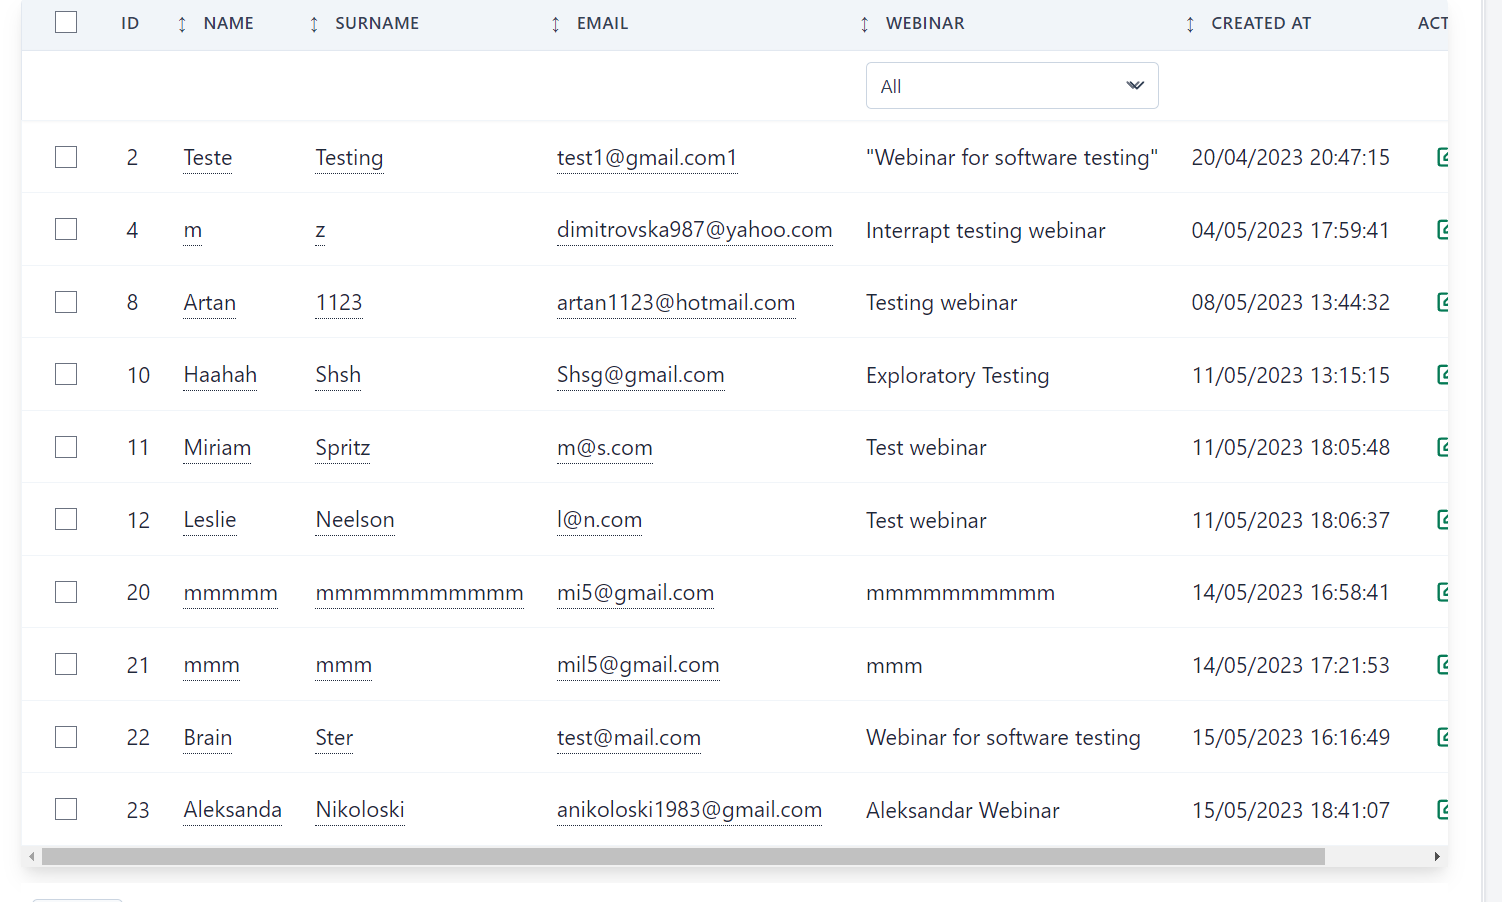Image resolution: width=1502 pixels, height=902 pixels.
Task: Open edit action for Artan's row
Action: 1442,302
